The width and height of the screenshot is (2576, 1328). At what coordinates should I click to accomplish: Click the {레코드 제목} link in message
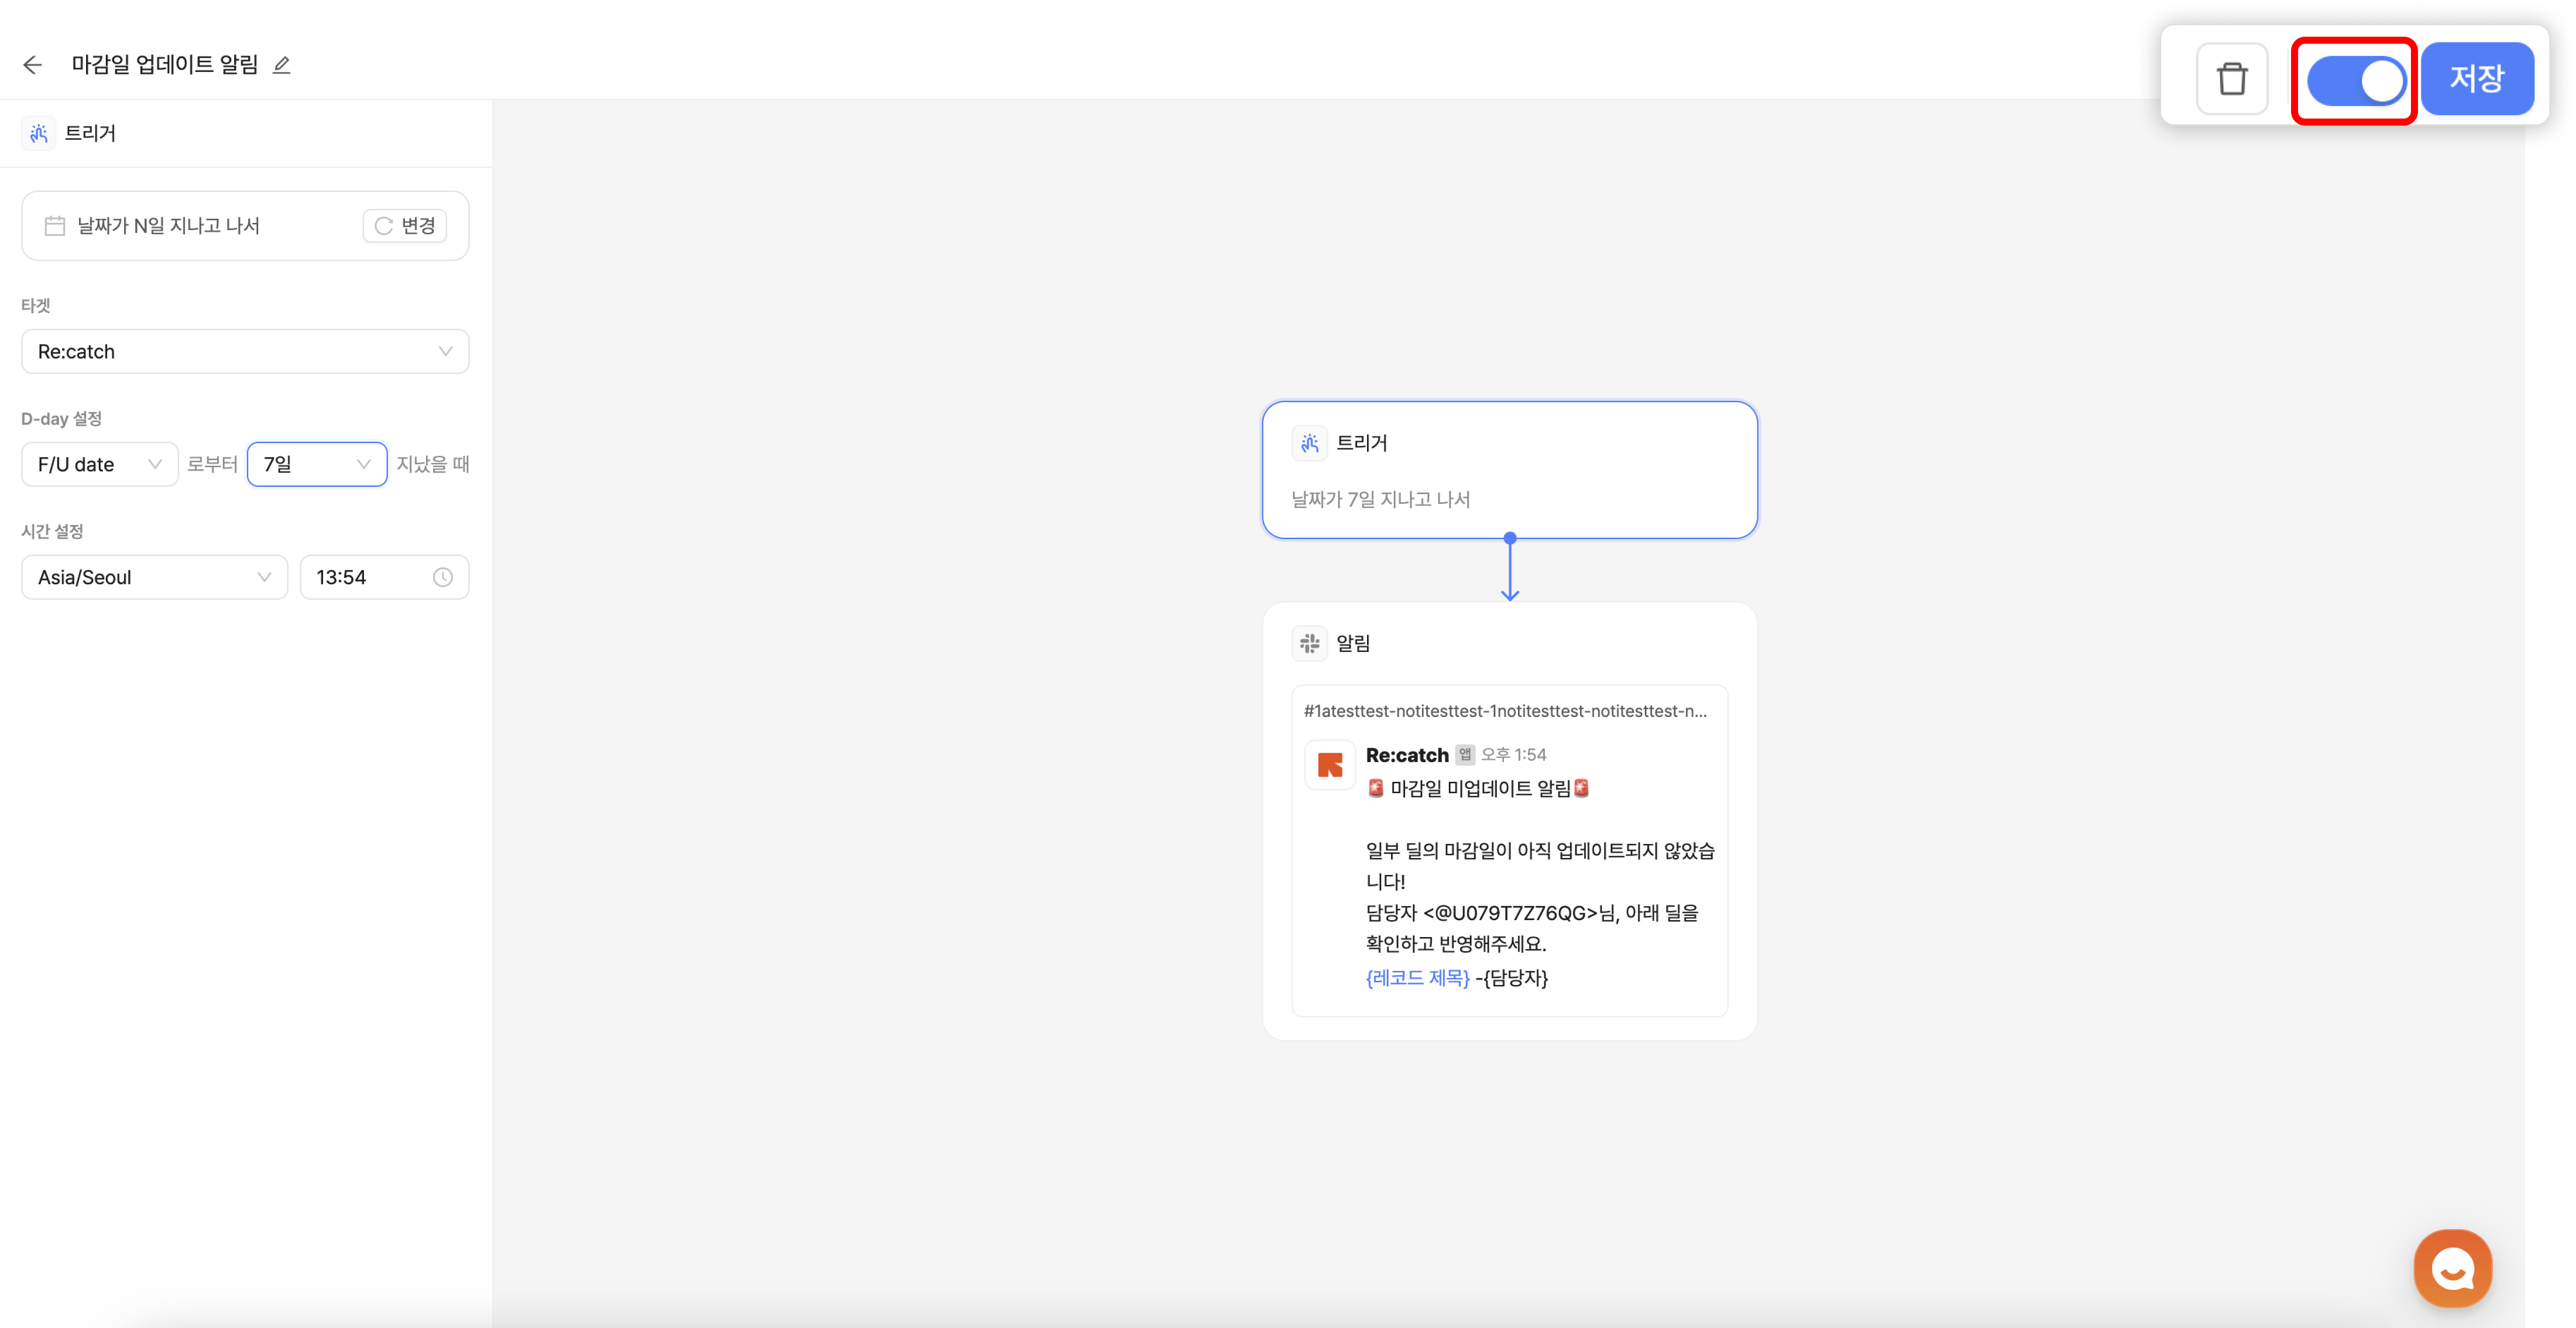pyautogui.click(x=1417, y=978)
